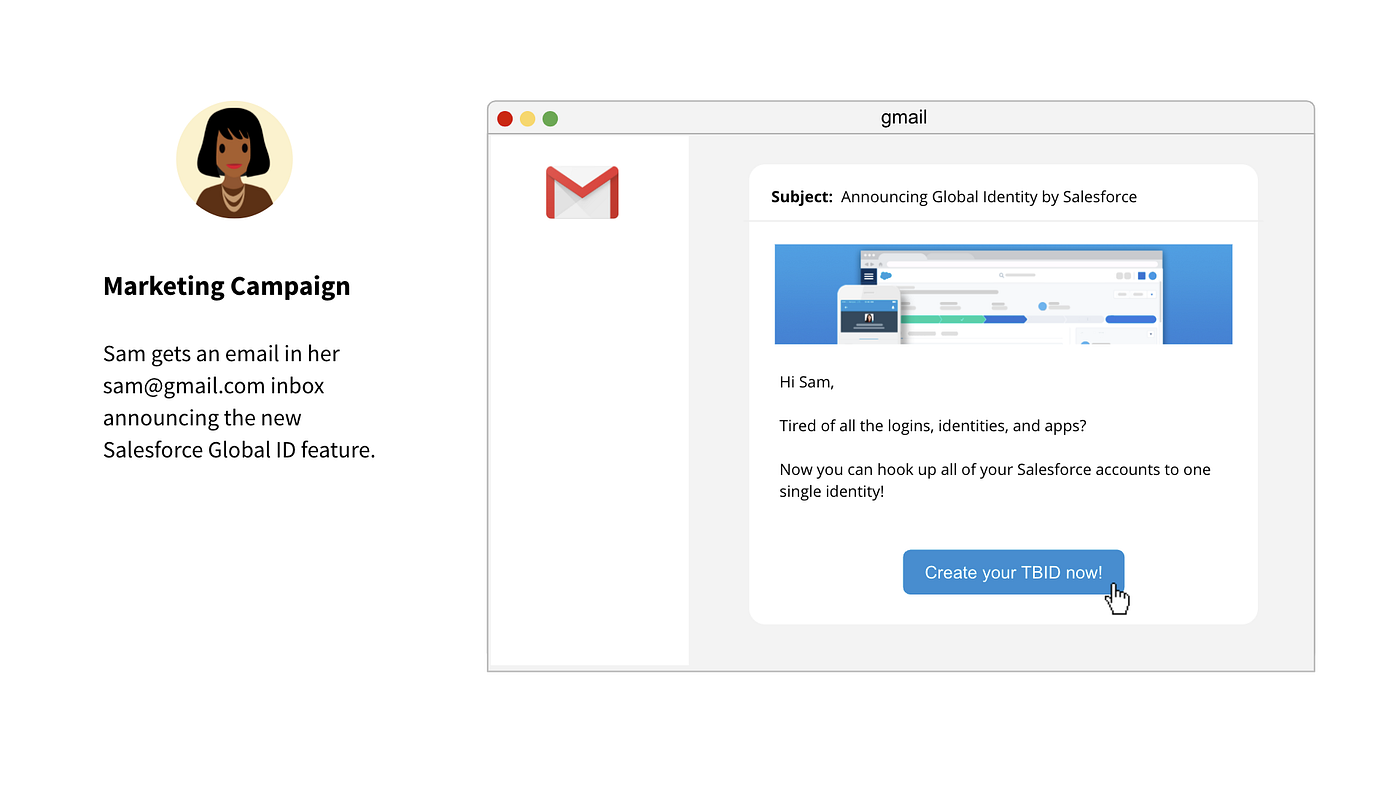Click the hamburger menu icon in banner

click(868, 276)
